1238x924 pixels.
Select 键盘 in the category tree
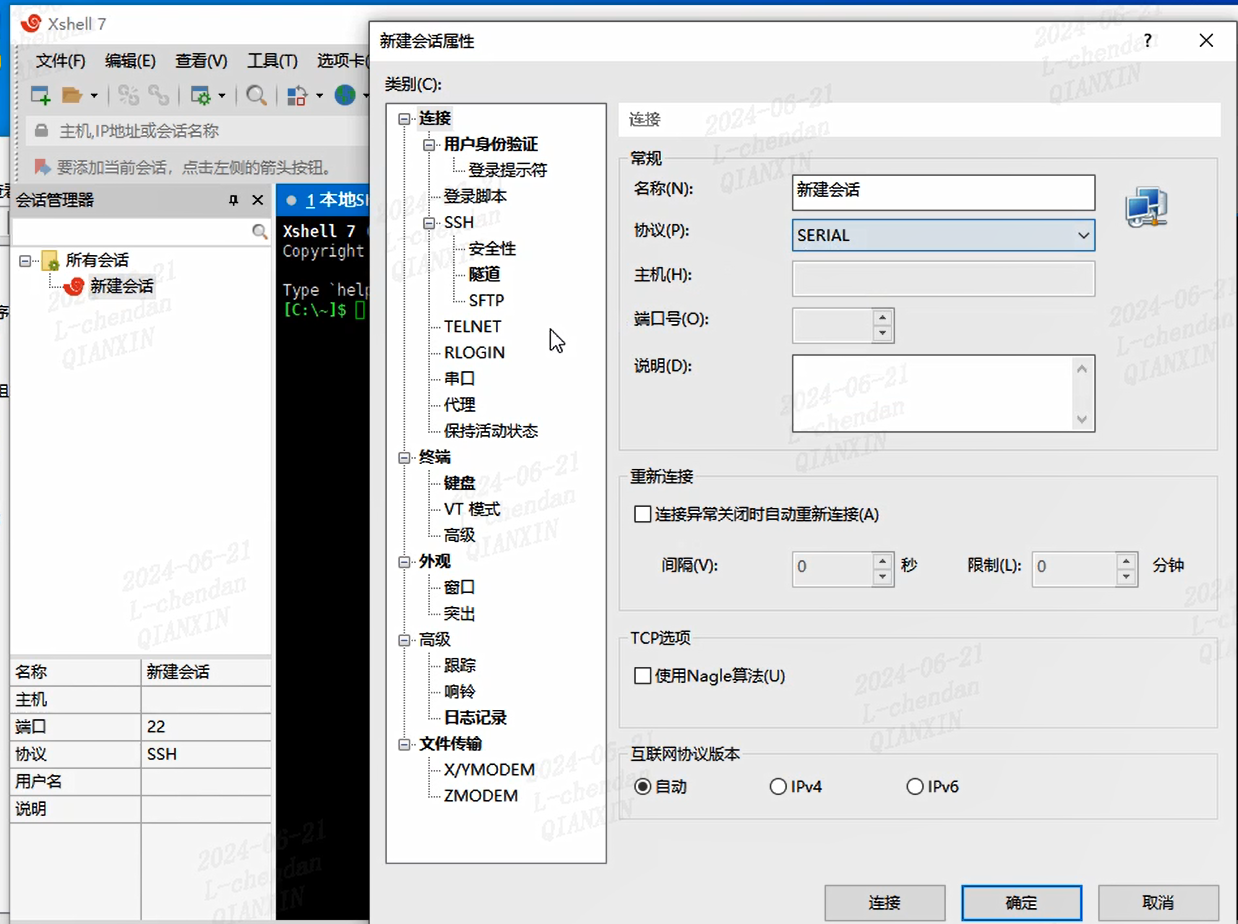(x=459, y=484)
